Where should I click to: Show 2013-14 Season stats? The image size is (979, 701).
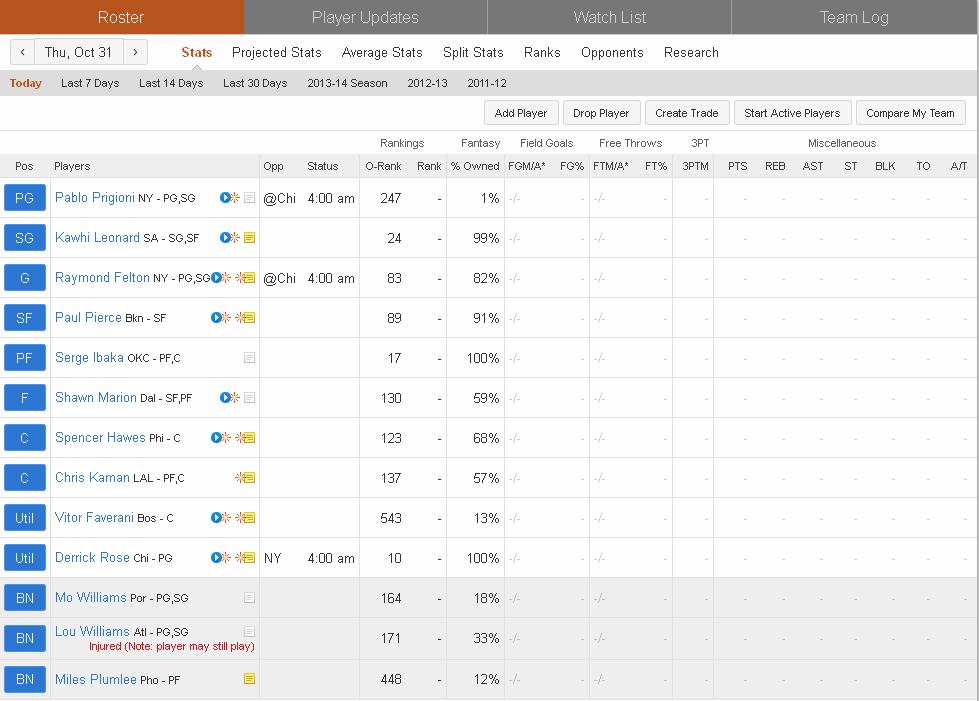[347, 83]
